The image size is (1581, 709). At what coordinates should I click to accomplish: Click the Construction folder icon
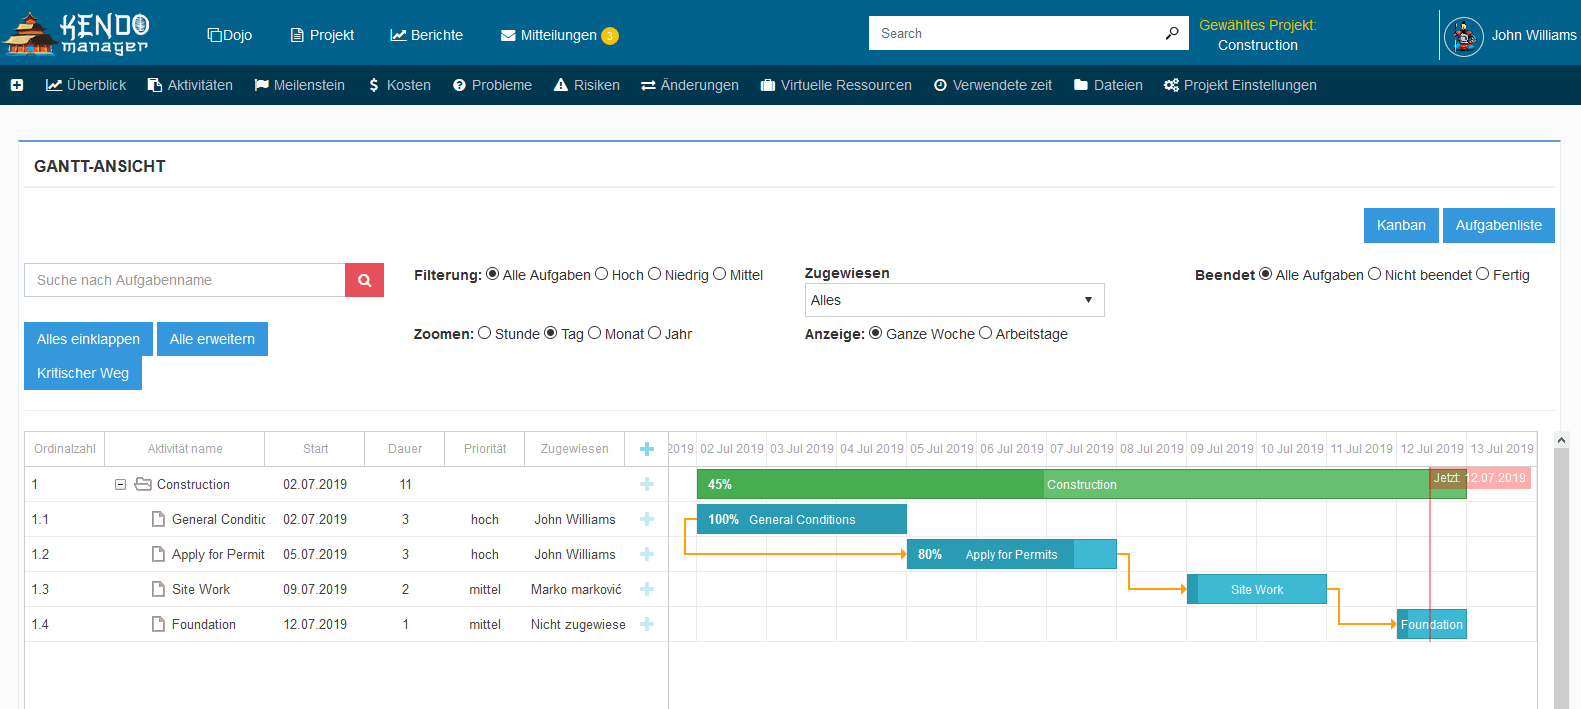pyautogui.click(x=143, y=484)
